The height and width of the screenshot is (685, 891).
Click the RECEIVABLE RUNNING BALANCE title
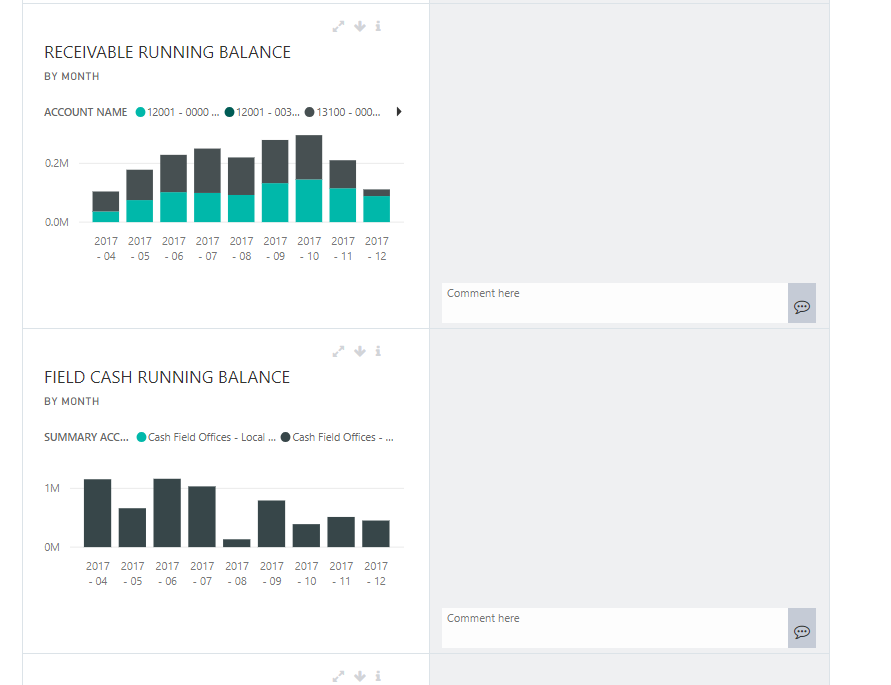pos(168,52)
